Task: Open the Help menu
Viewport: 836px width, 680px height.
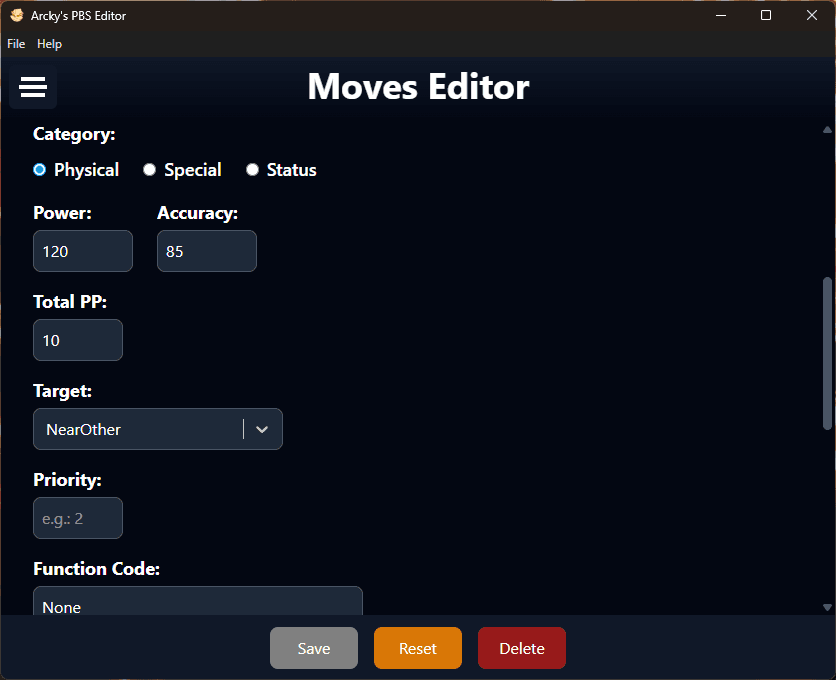Action: pos(49,44)
